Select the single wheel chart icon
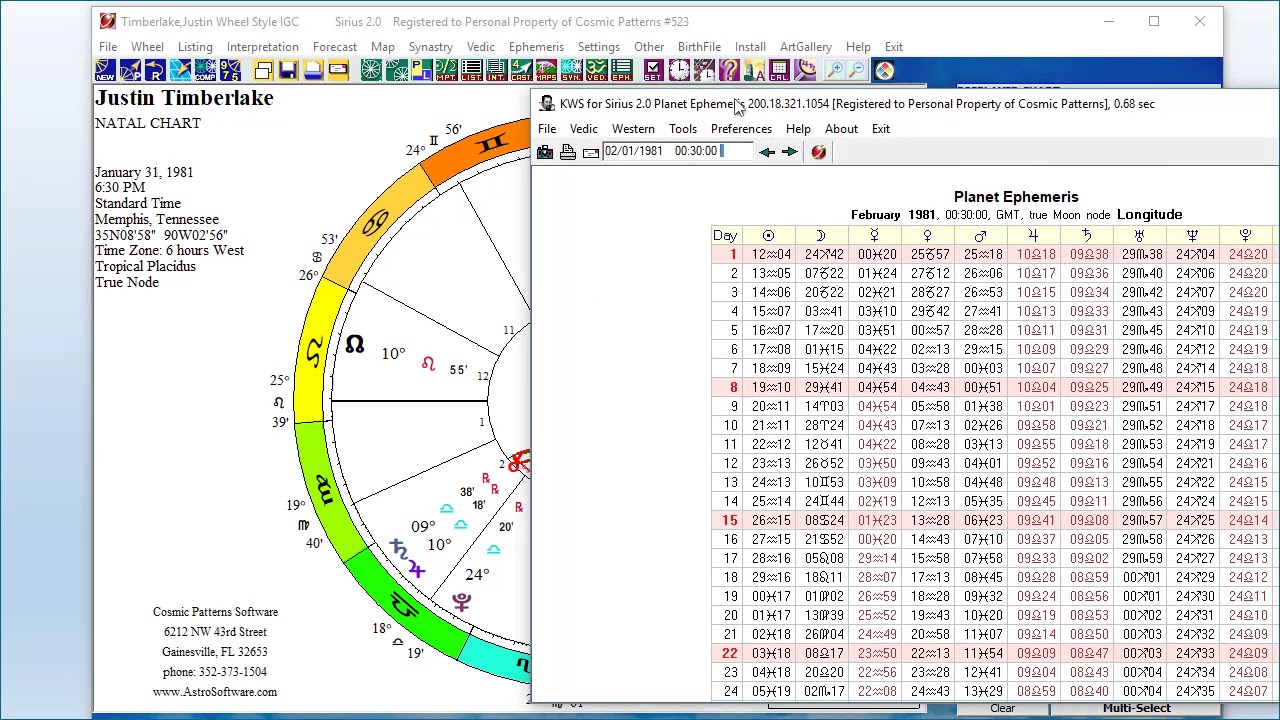 pyautogui.click(x=371, y=71)
